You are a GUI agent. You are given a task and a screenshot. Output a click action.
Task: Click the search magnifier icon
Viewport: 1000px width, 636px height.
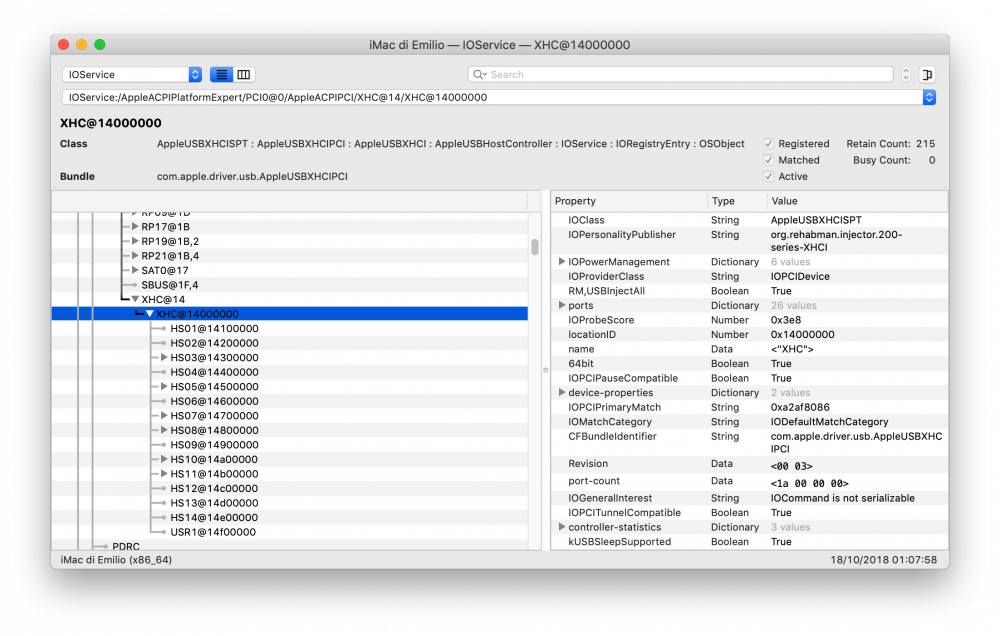479,75
